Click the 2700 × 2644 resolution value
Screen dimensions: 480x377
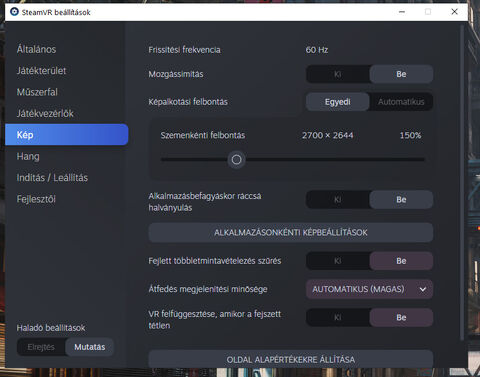[x=328, y=135]
